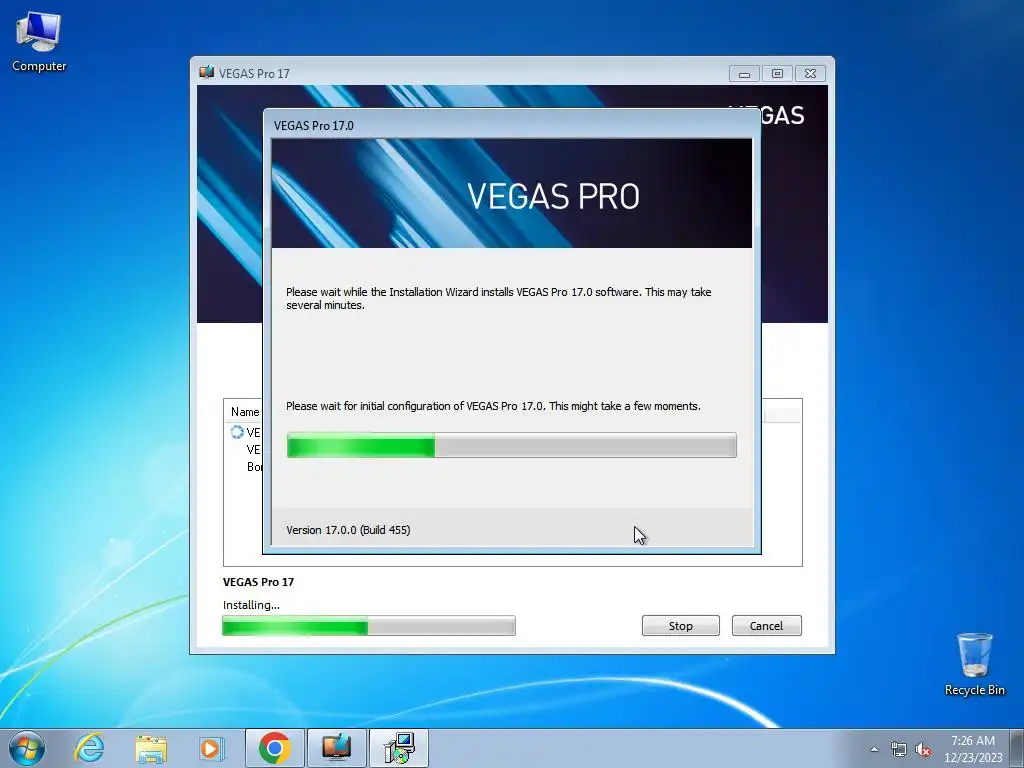Open Windows Explorer folder taskbar icon
1024x768 pixels.
pyautogui.click(x=152, y=748)
